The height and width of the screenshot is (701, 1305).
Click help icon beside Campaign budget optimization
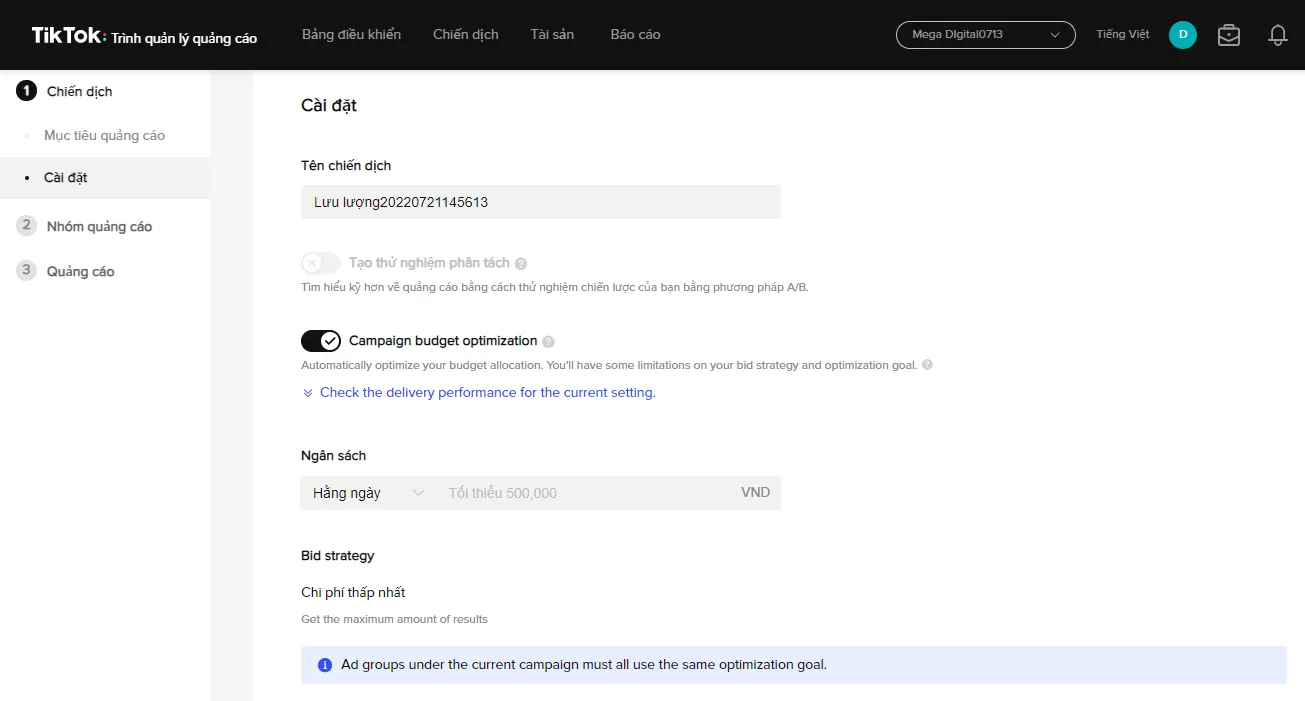tap(548, 341)
